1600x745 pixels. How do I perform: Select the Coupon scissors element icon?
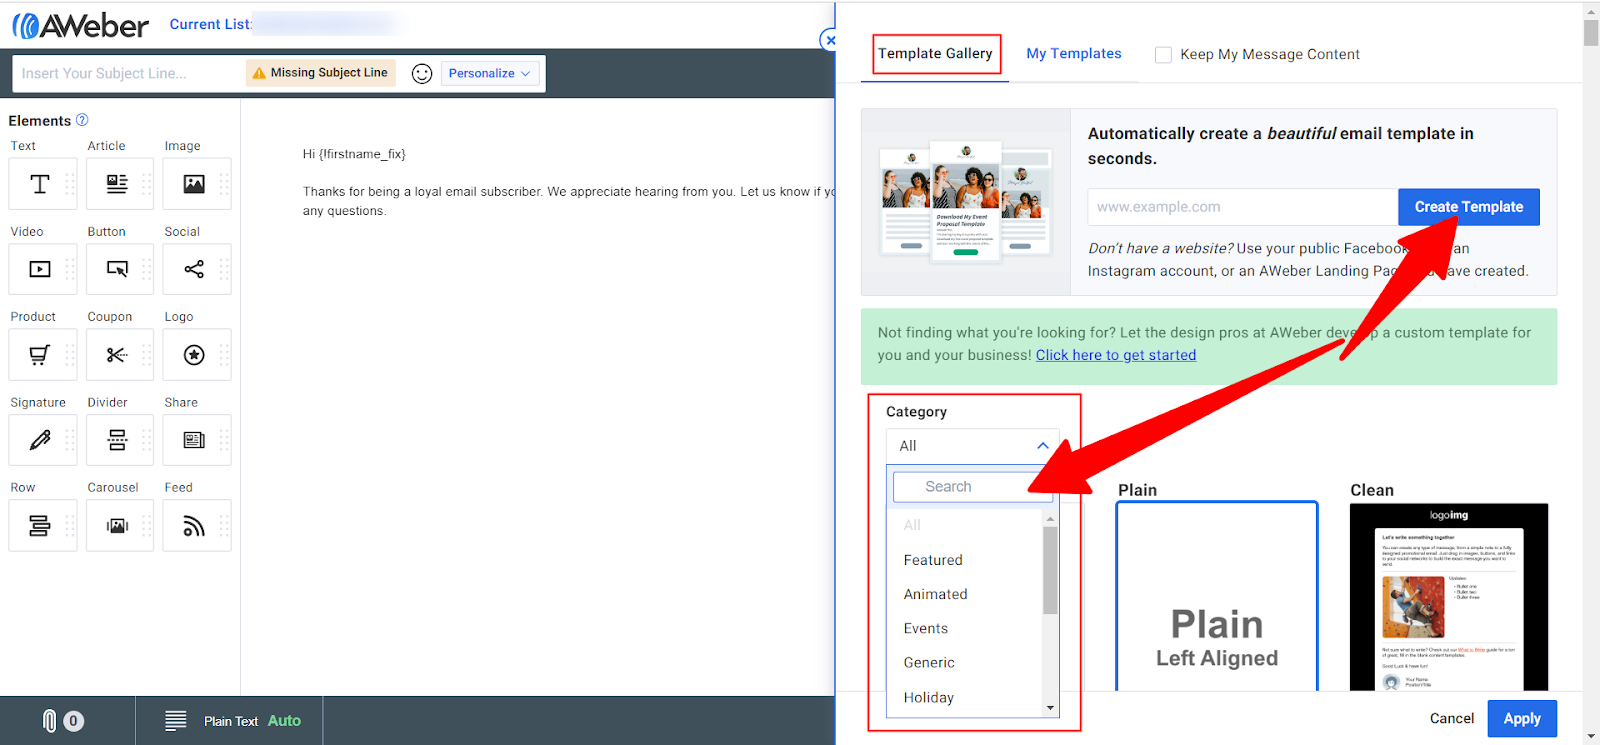click(117, 355)
